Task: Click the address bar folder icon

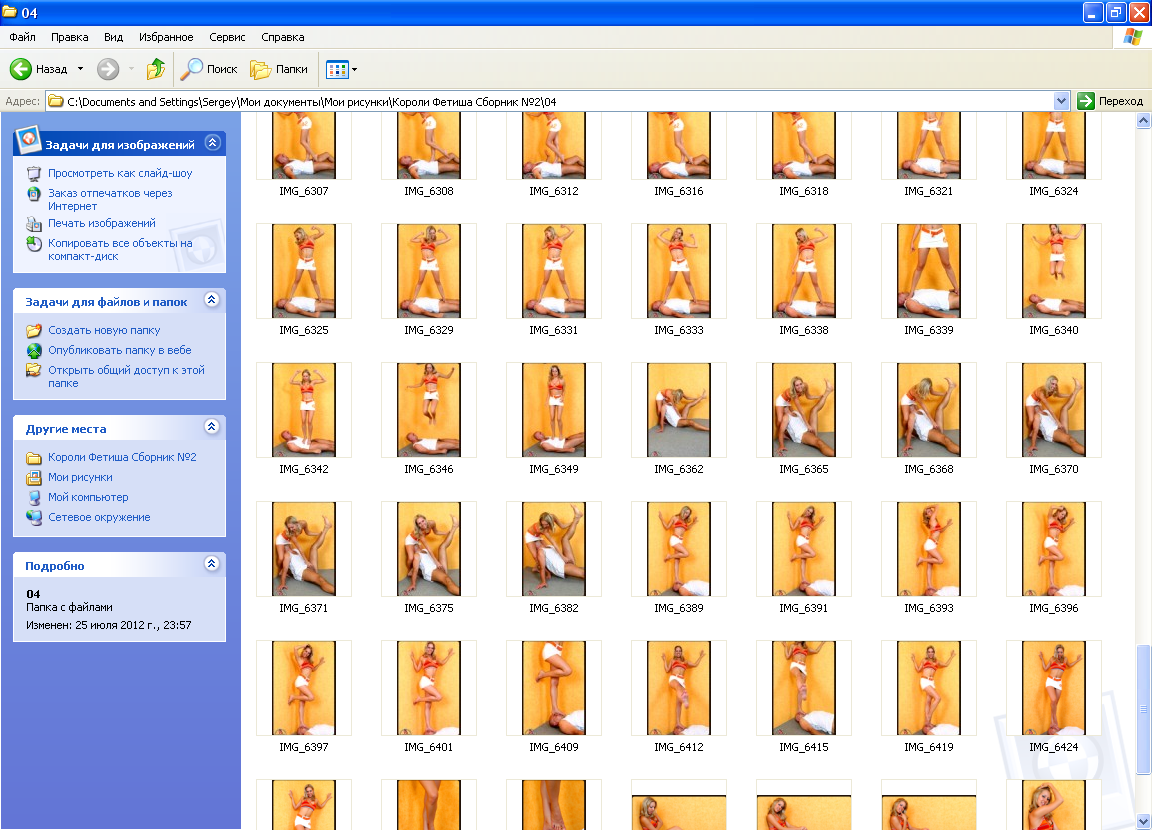Action: tap(56, 101)
